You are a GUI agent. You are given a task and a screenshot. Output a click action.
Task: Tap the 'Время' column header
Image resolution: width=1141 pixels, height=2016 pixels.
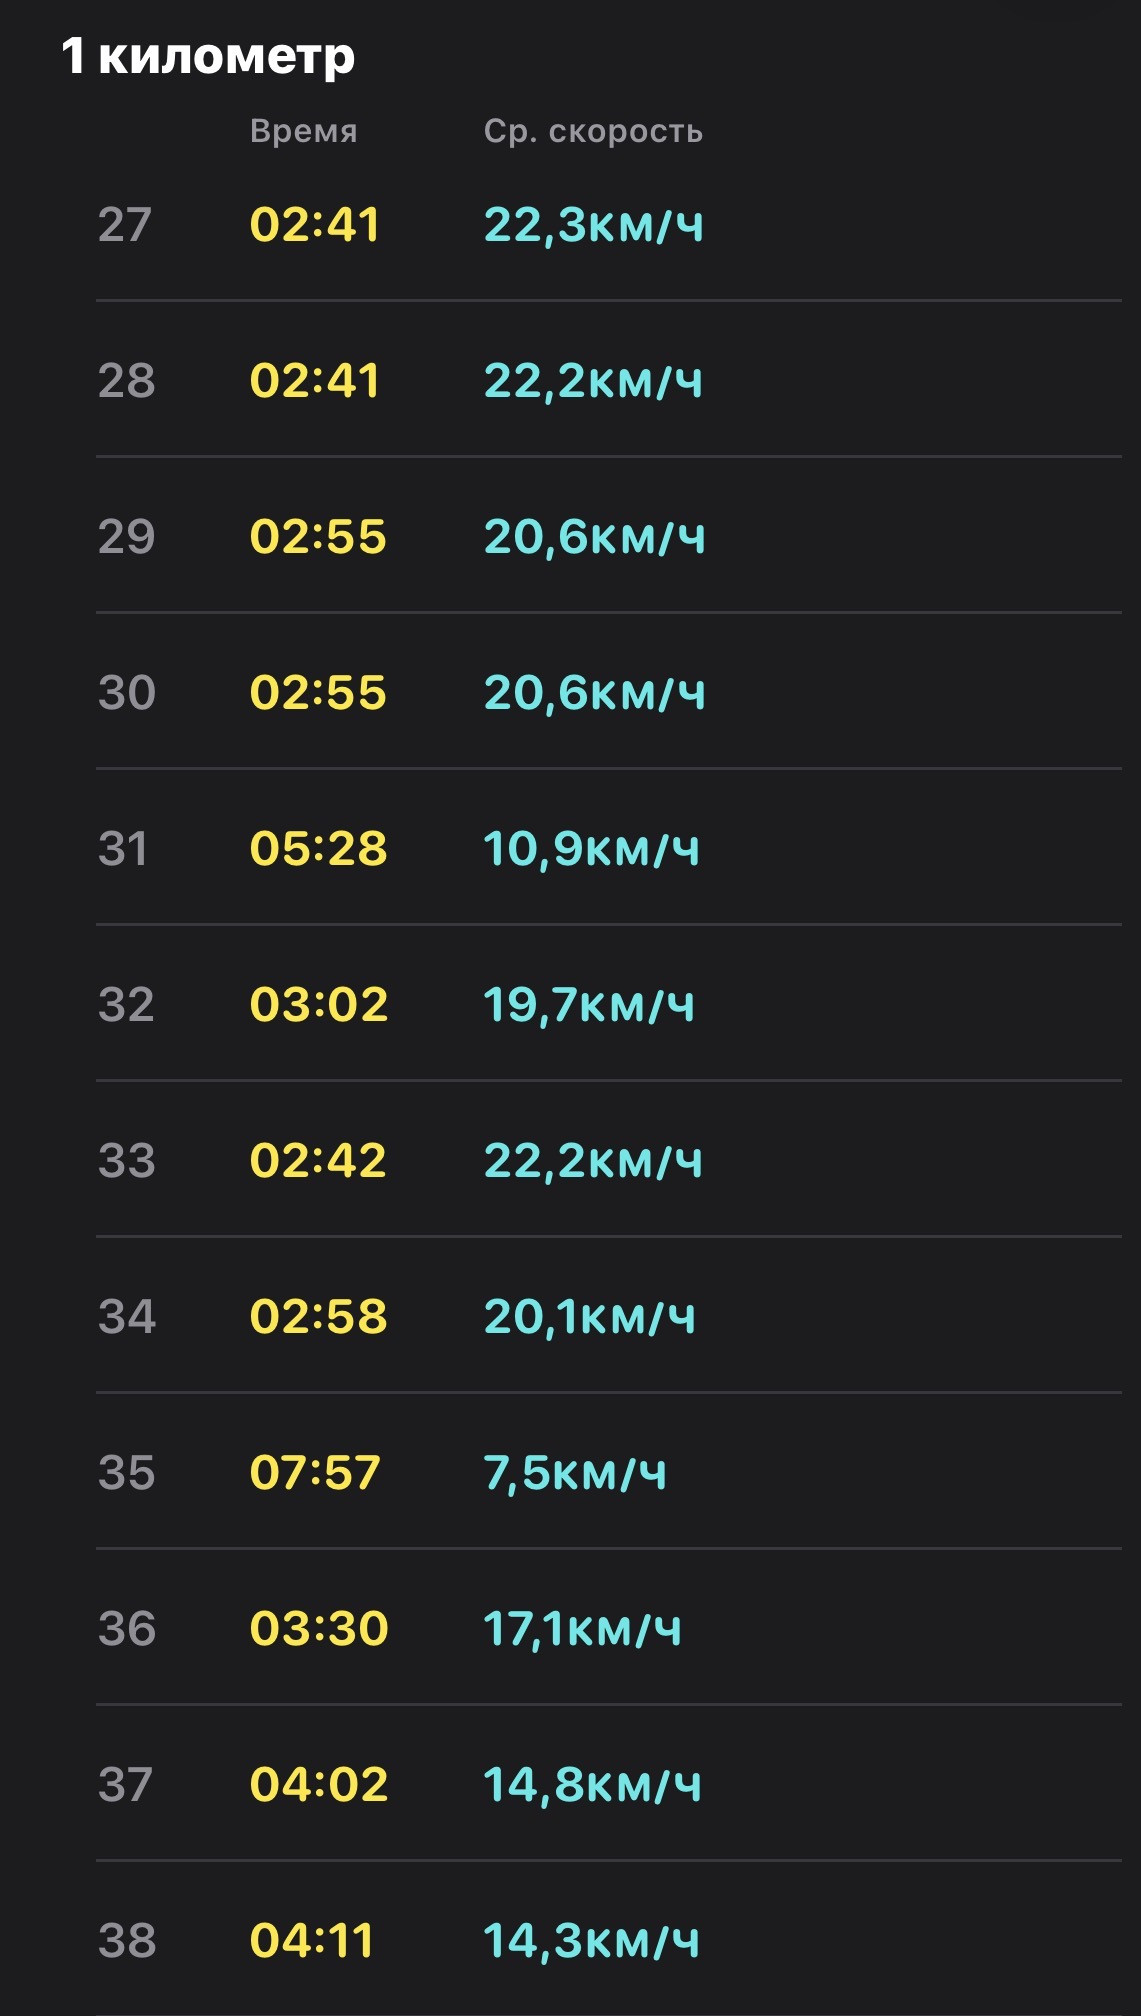[304, 131]
